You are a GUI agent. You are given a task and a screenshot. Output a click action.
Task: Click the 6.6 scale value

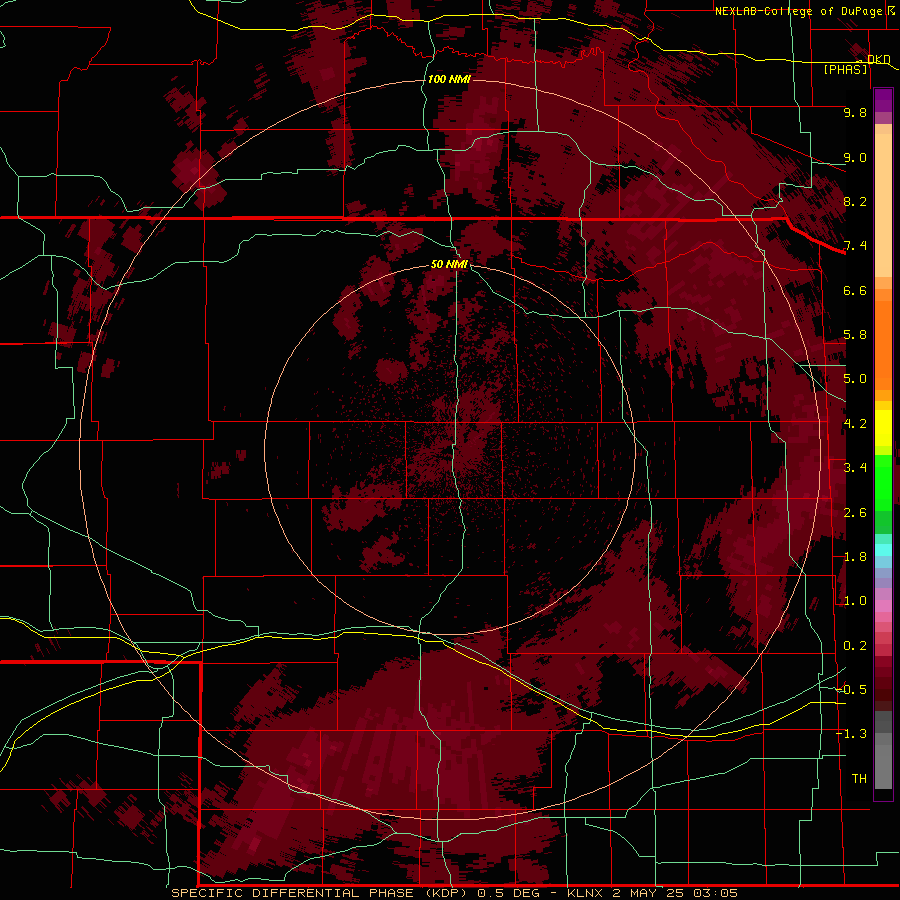[855, 290]
